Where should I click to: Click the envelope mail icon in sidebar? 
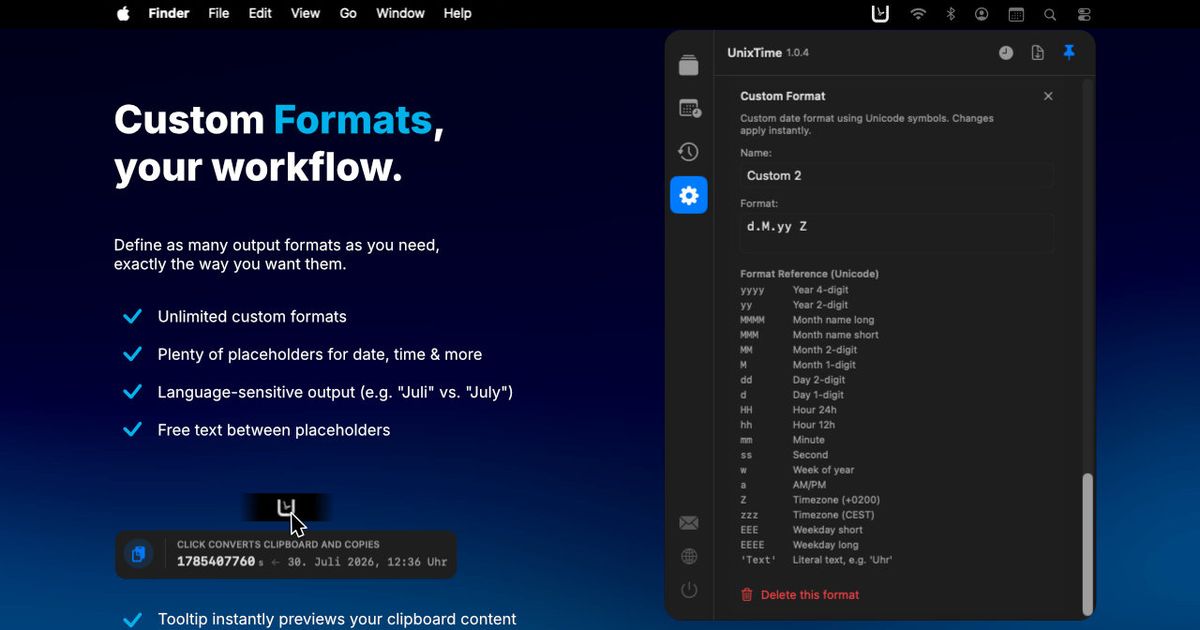[689, 523]
